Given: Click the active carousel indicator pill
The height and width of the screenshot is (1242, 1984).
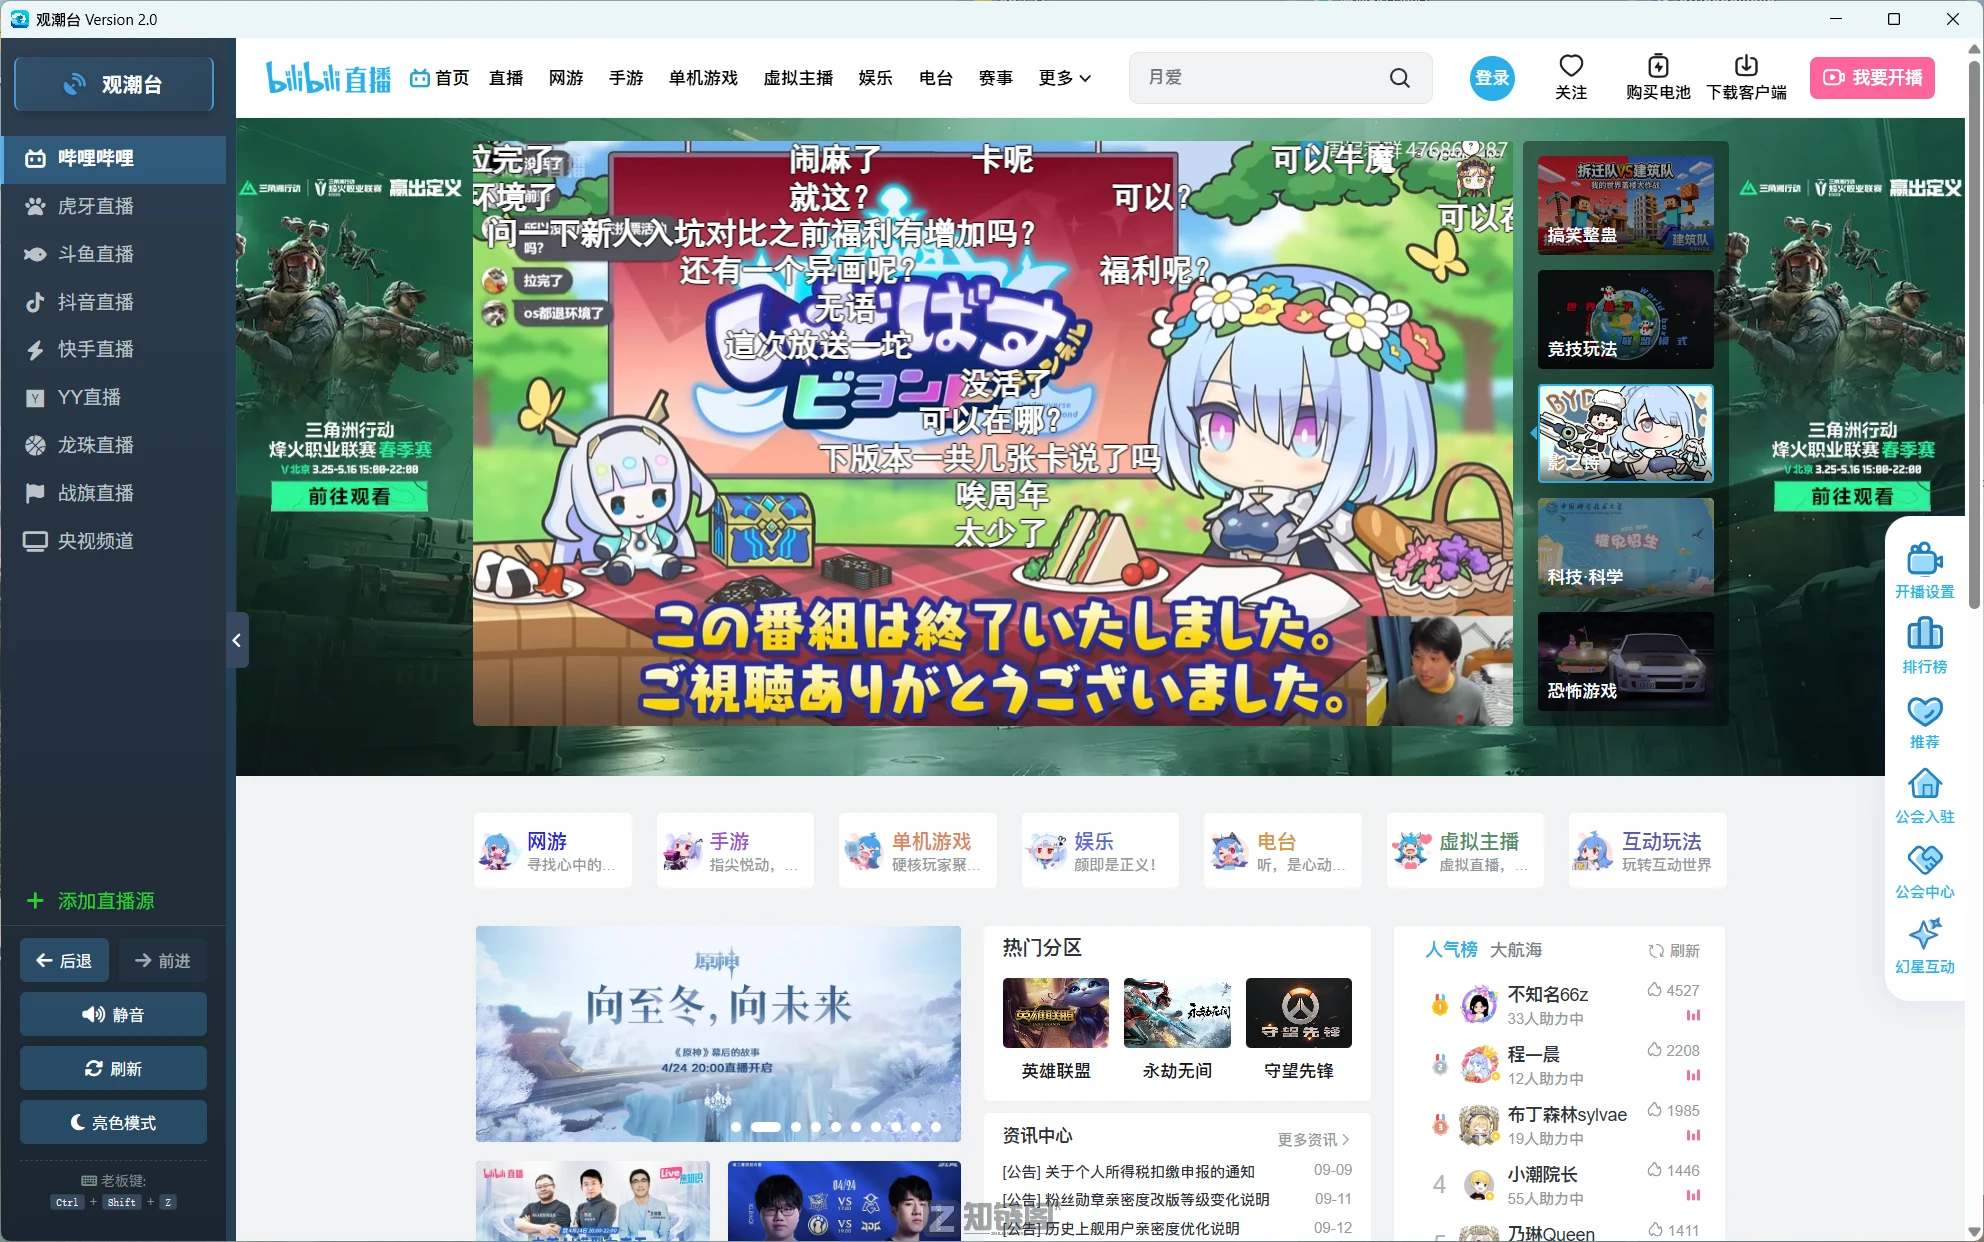Looking at the screenshot, I should (766, 1127).
